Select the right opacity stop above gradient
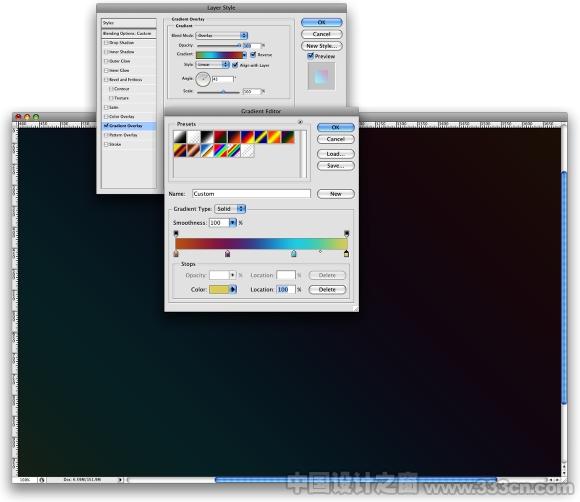This screenshot has height=502, width=580. pos(346,233)
